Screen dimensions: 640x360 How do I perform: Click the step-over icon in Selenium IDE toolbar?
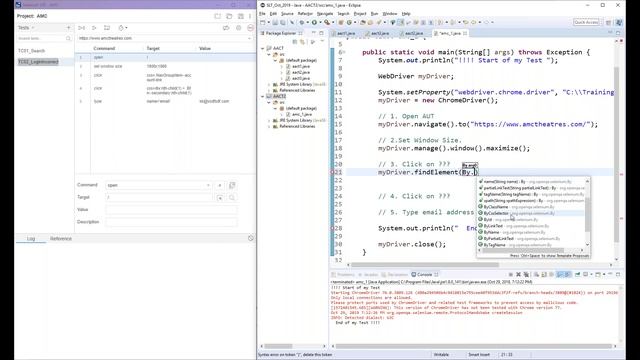(x=107, y=28)
